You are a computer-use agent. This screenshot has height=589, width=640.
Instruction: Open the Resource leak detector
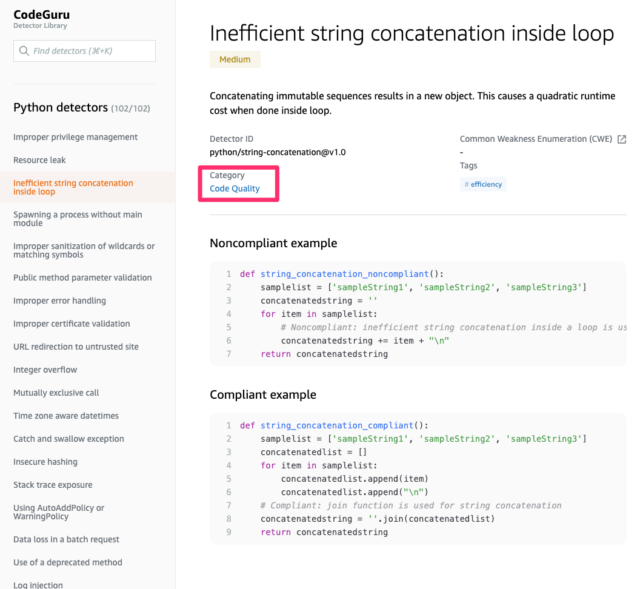tap(39, 160)
